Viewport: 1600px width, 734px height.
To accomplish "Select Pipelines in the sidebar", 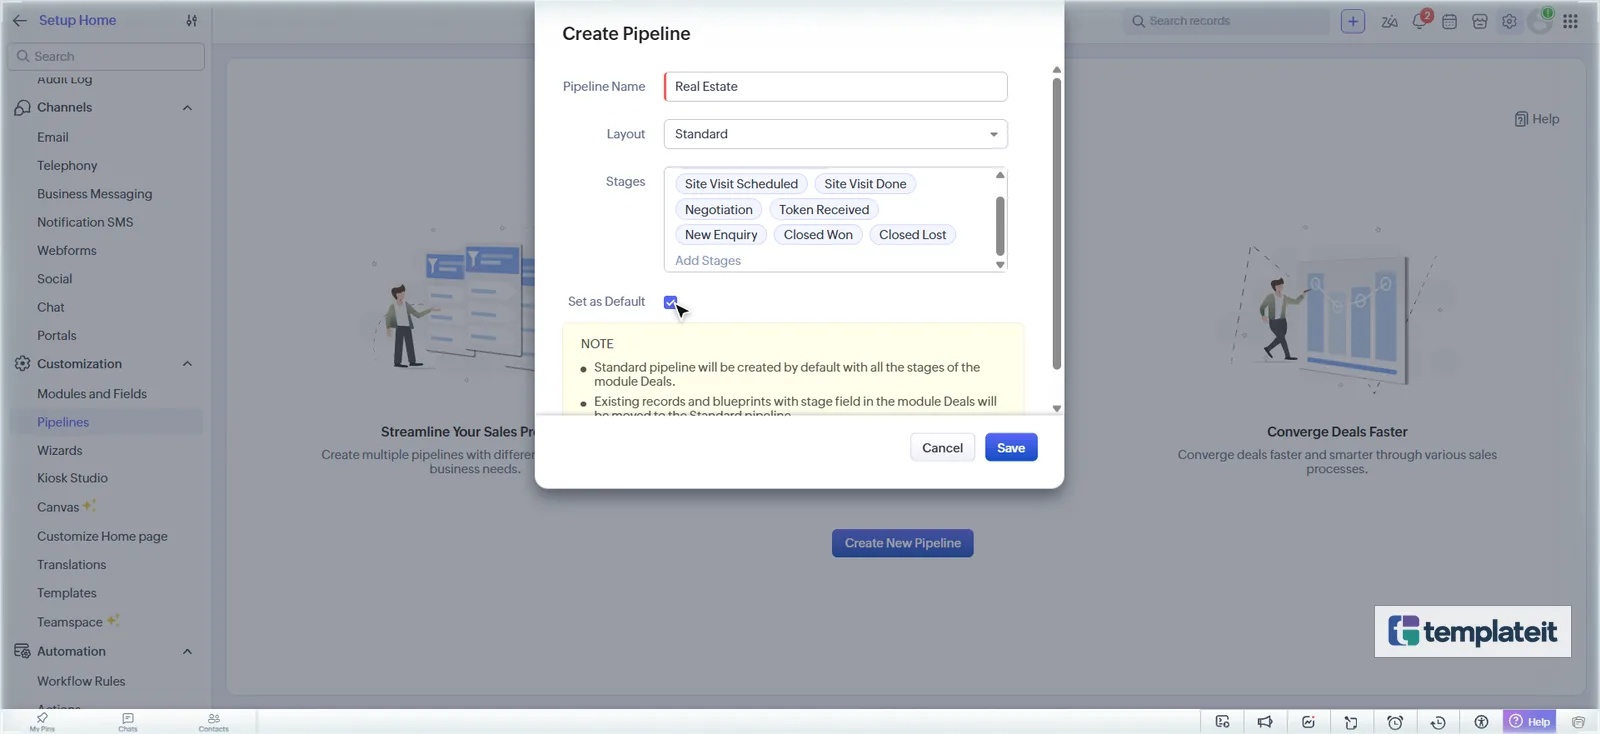I will (x=63, y=422).
